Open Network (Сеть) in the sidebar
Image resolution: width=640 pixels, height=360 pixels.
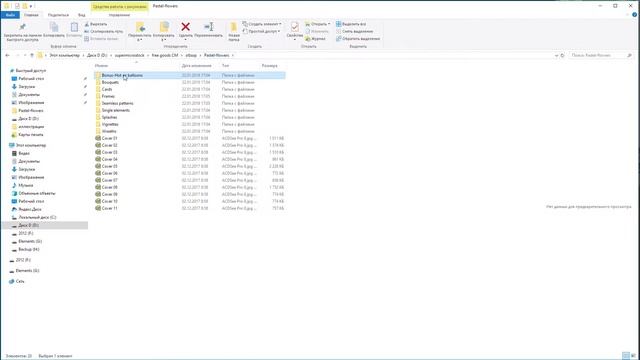(20, 281)
